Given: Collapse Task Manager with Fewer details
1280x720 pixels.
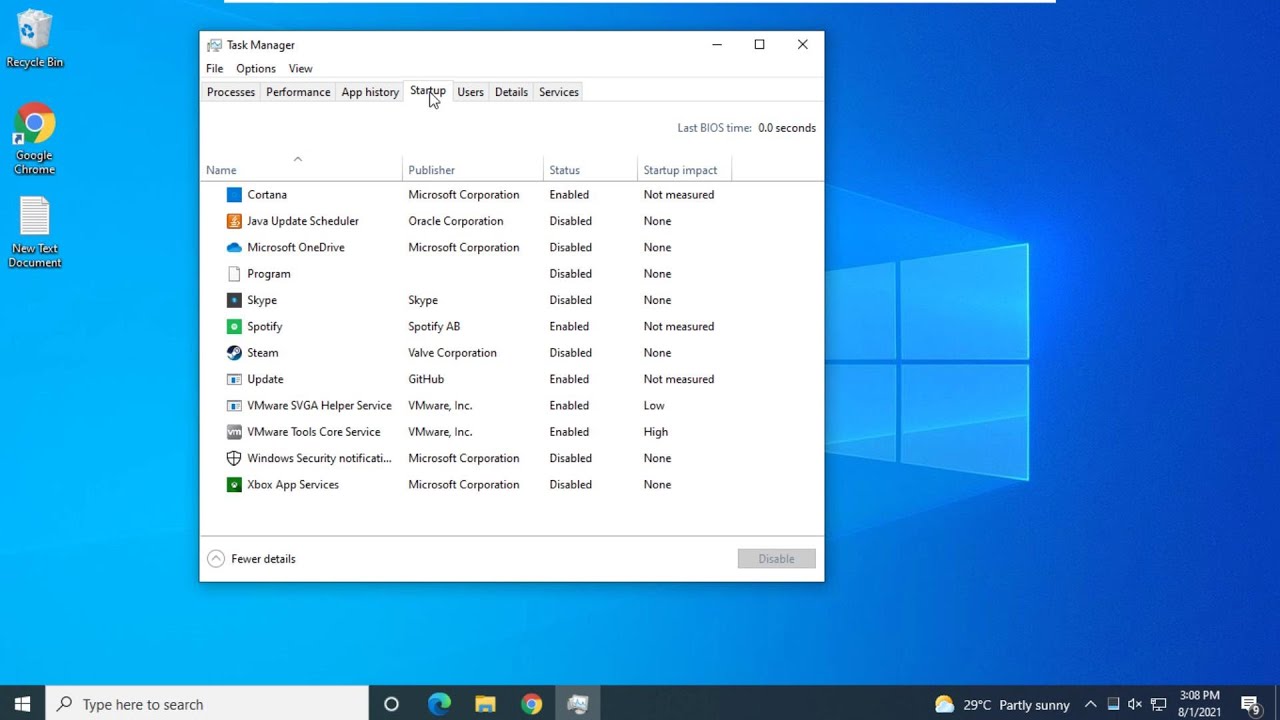Looking at the screenshot, I should point(251,559).
